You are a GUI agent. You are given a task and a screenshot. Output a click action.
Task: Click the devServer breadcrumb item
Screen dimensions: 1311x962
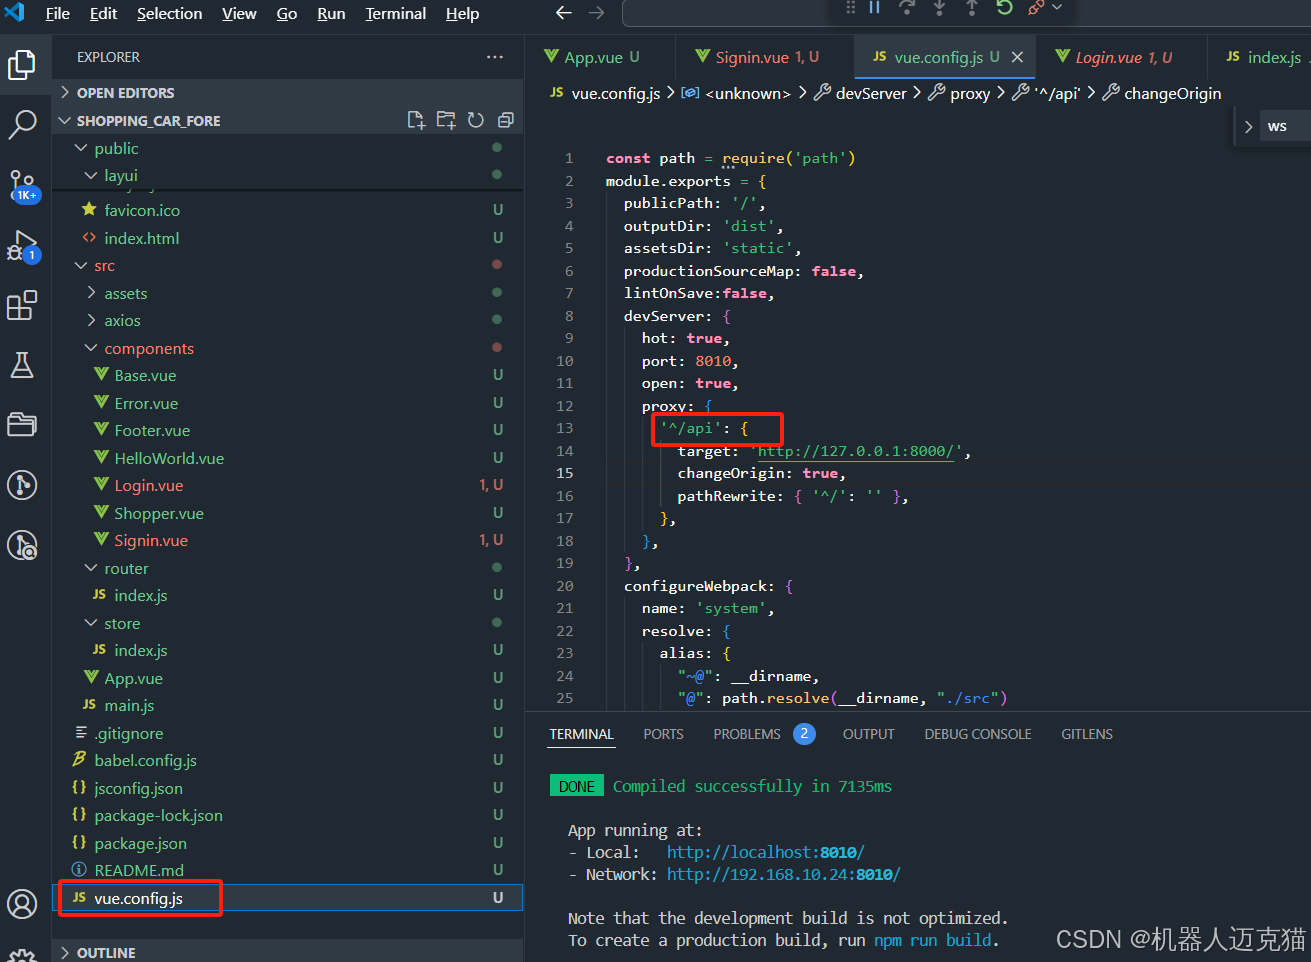coord(870,93)
